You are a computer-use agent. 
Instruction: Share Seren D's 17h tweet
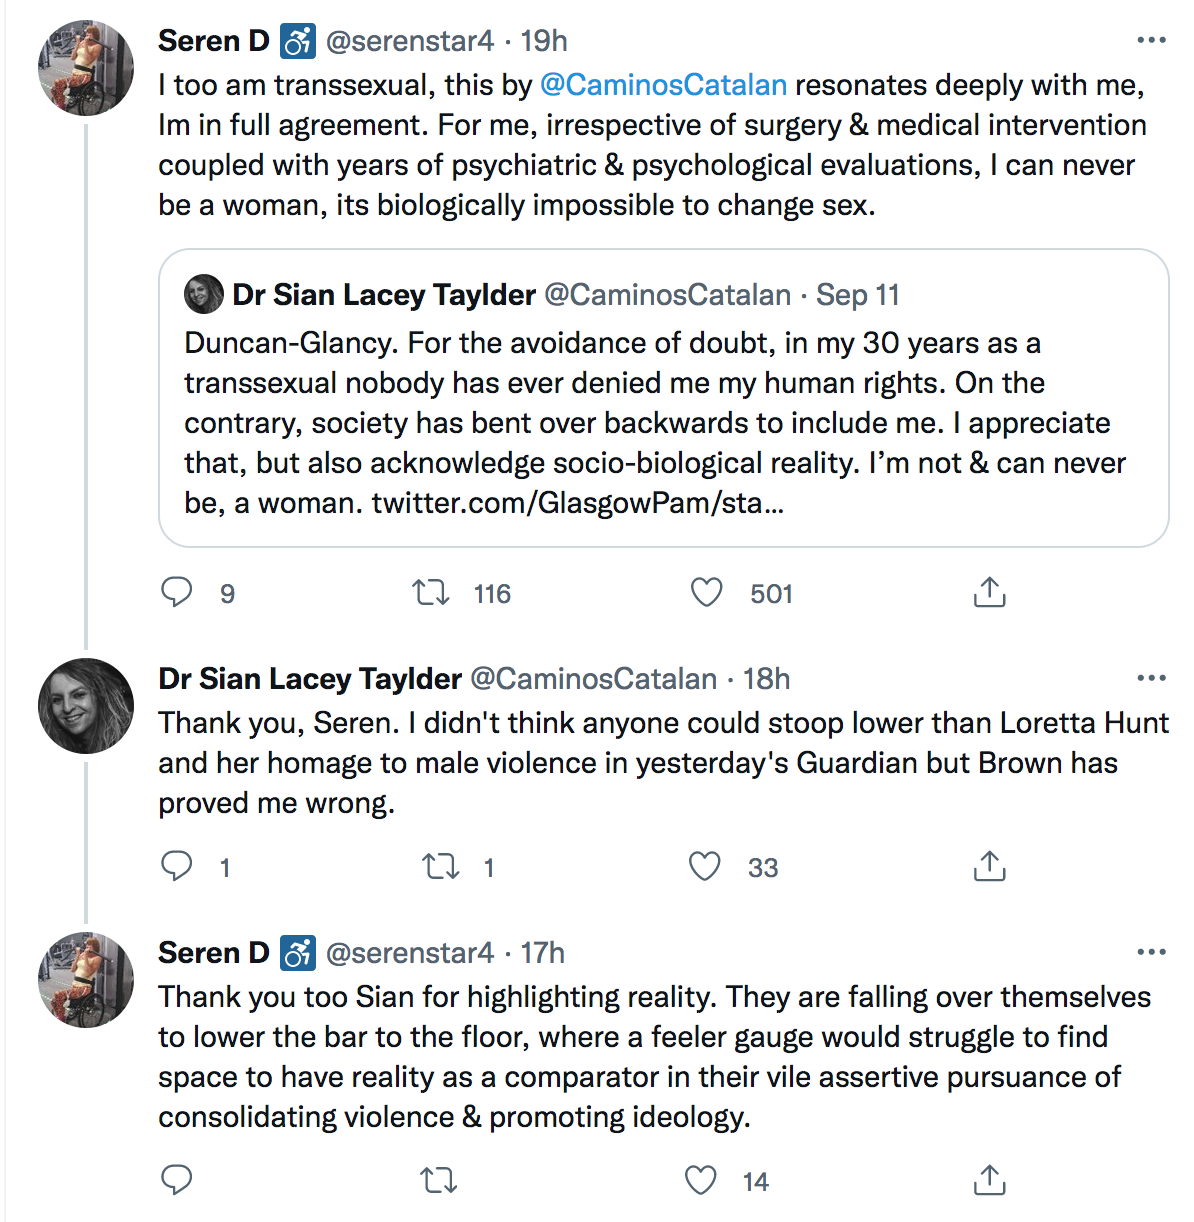(989, 1180)
